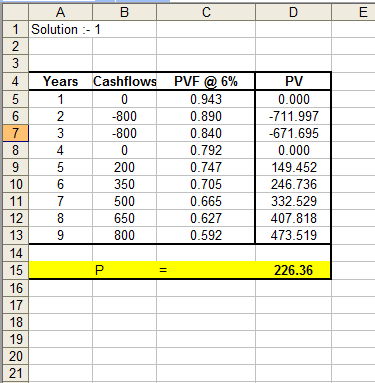Select the cell with 246.736

(x=293, y=184)
